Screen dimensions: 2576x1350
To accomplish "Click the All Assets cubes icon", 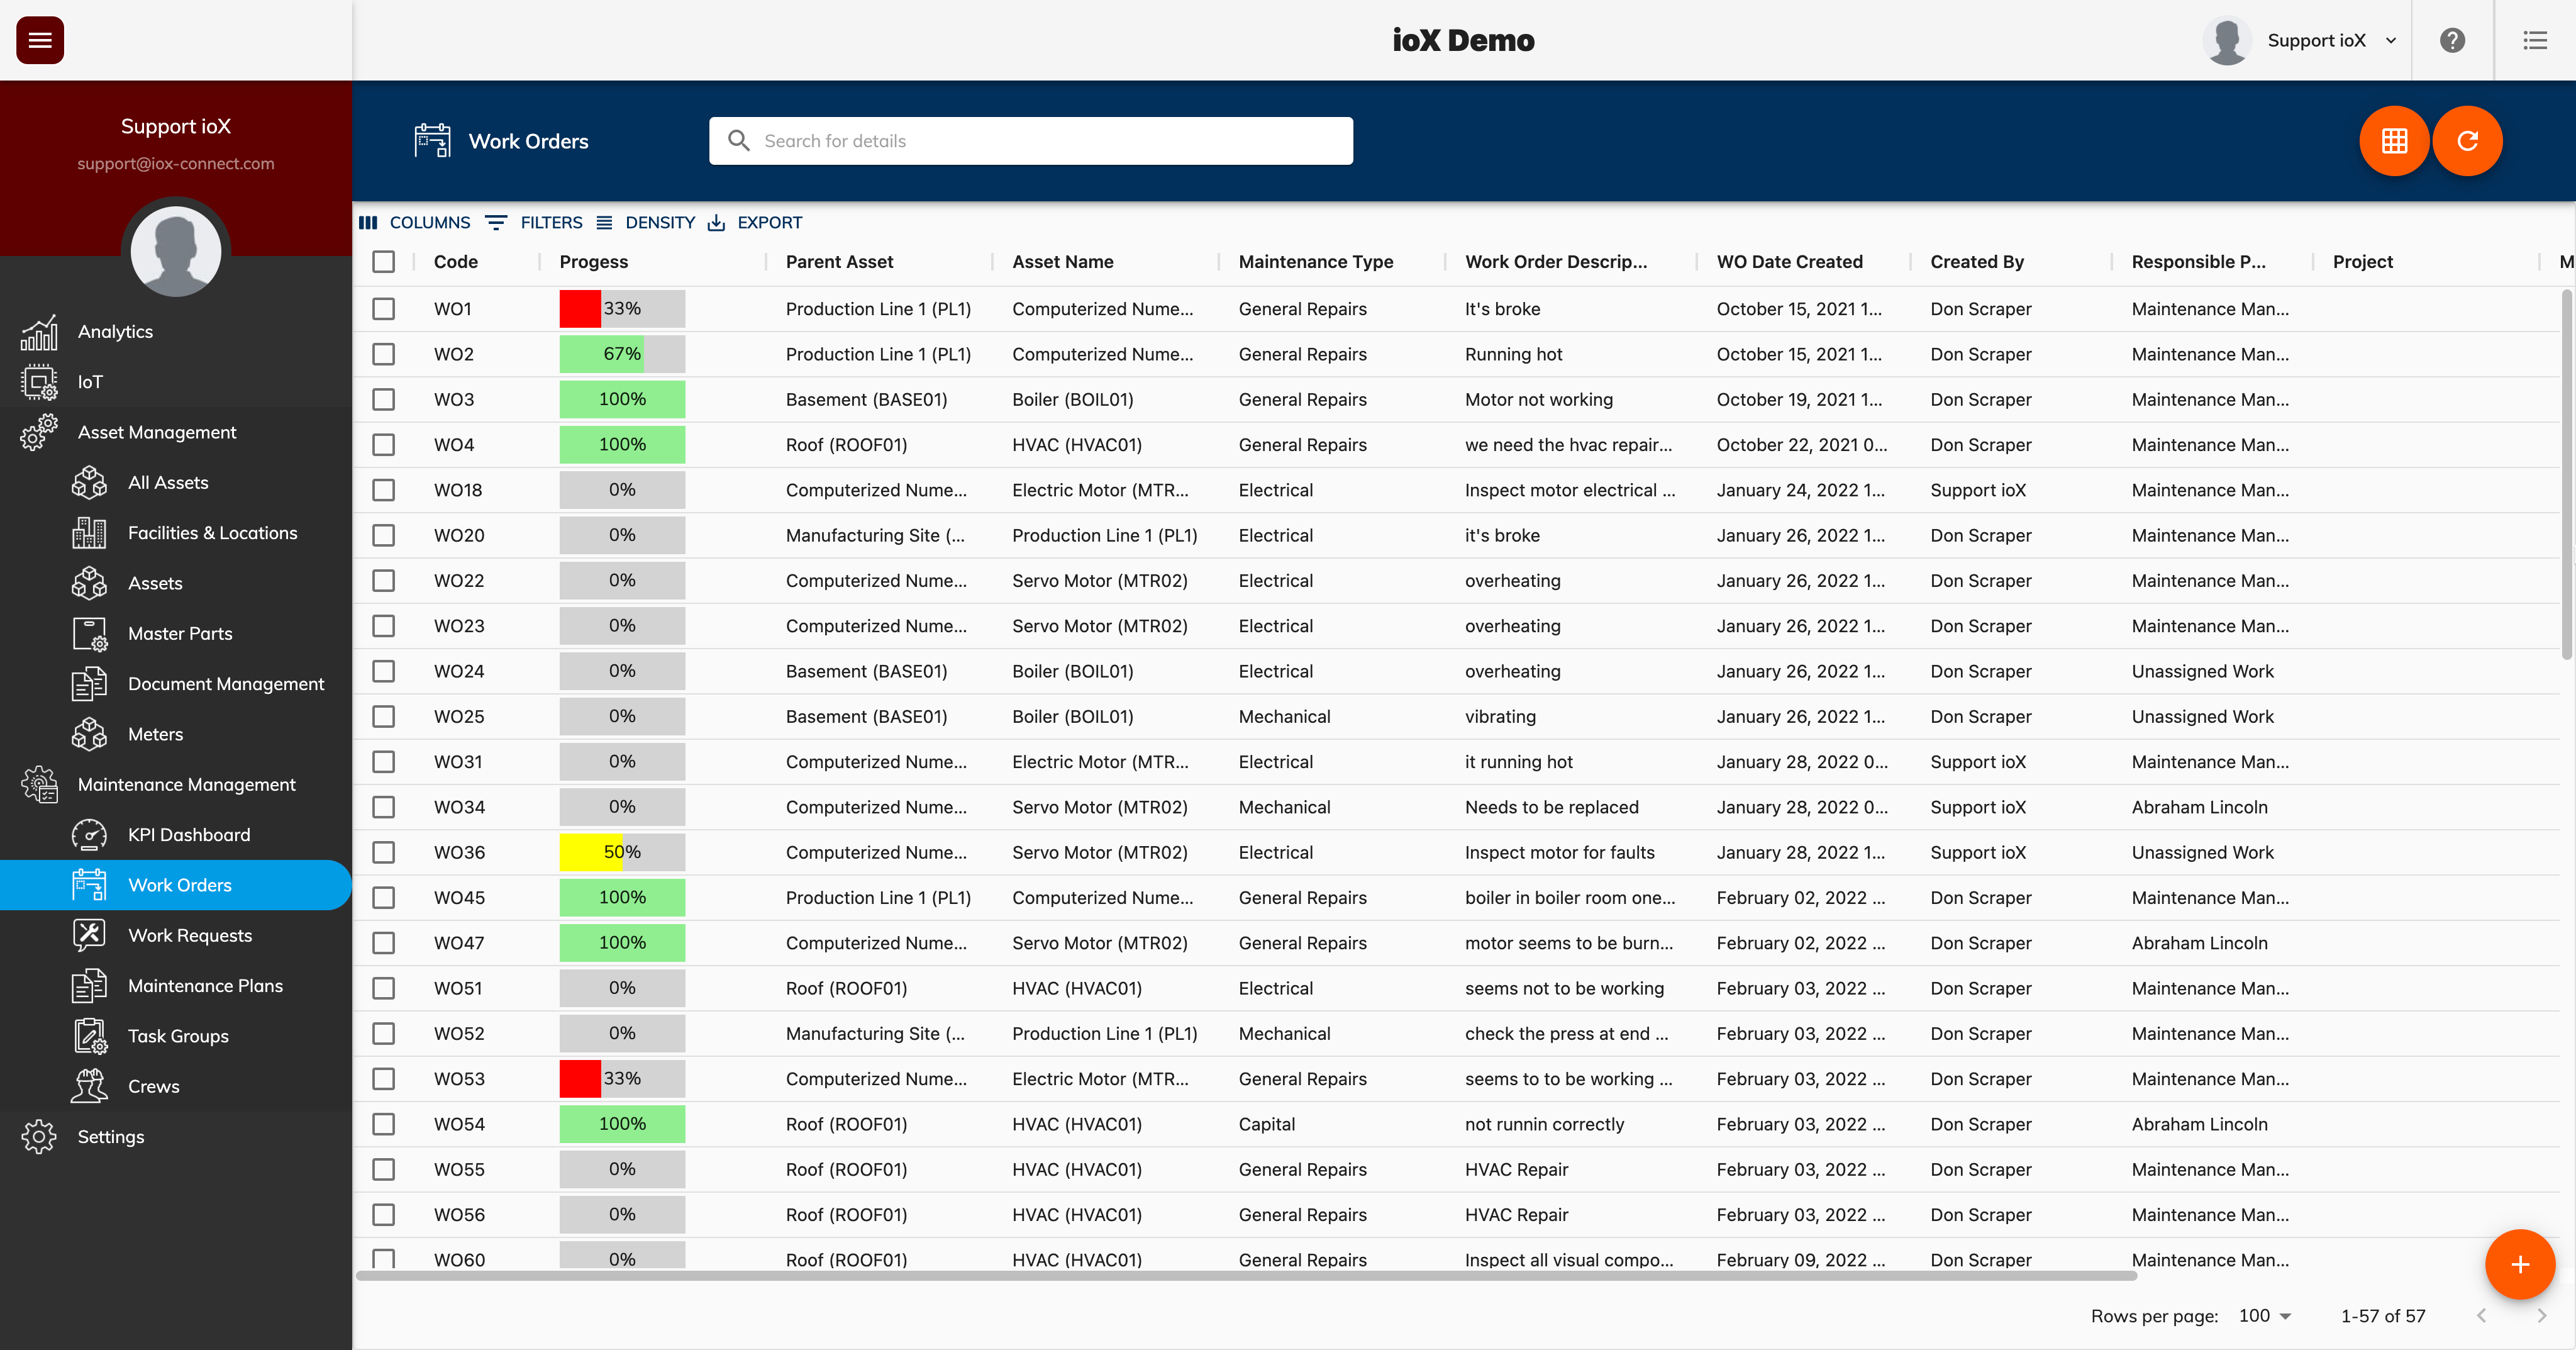I will tap(89, 482).
